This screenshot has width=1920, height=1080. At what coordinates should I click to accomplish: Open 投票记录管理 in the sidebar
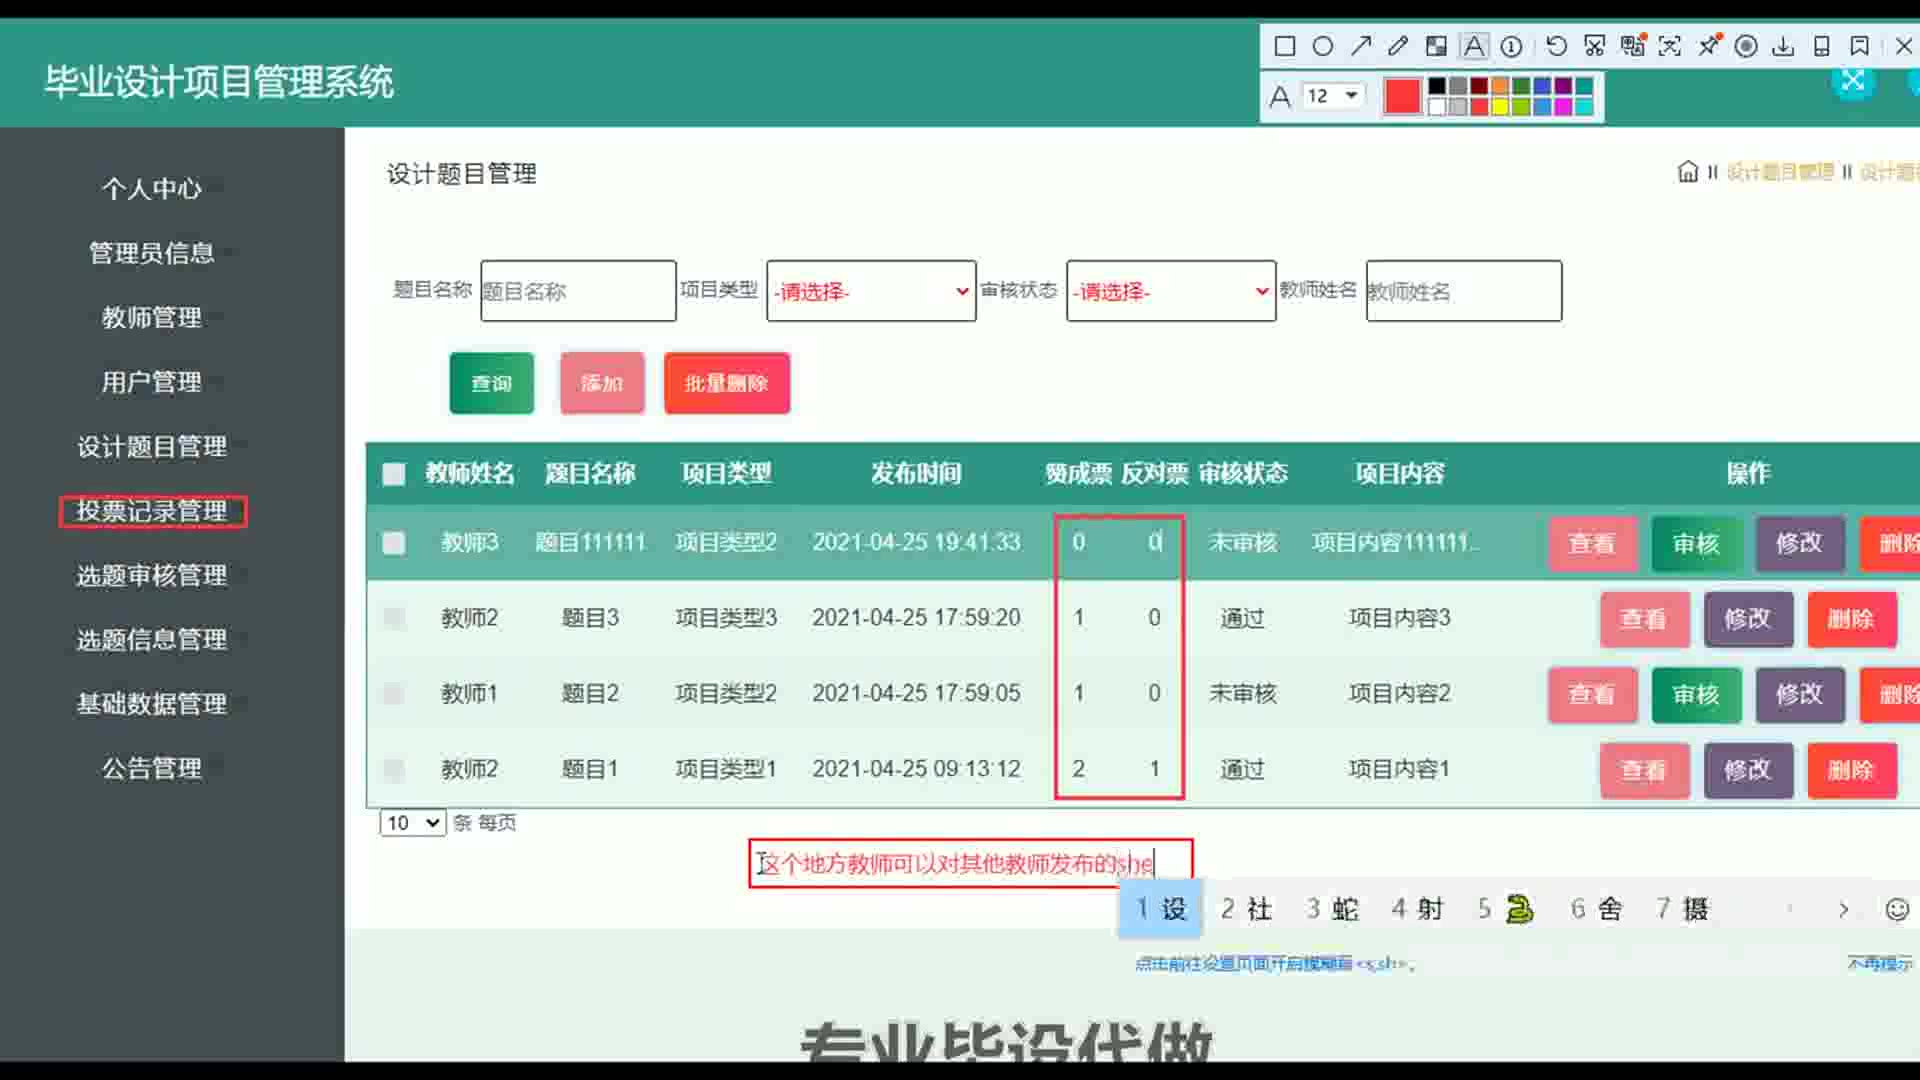pos(152,511)
